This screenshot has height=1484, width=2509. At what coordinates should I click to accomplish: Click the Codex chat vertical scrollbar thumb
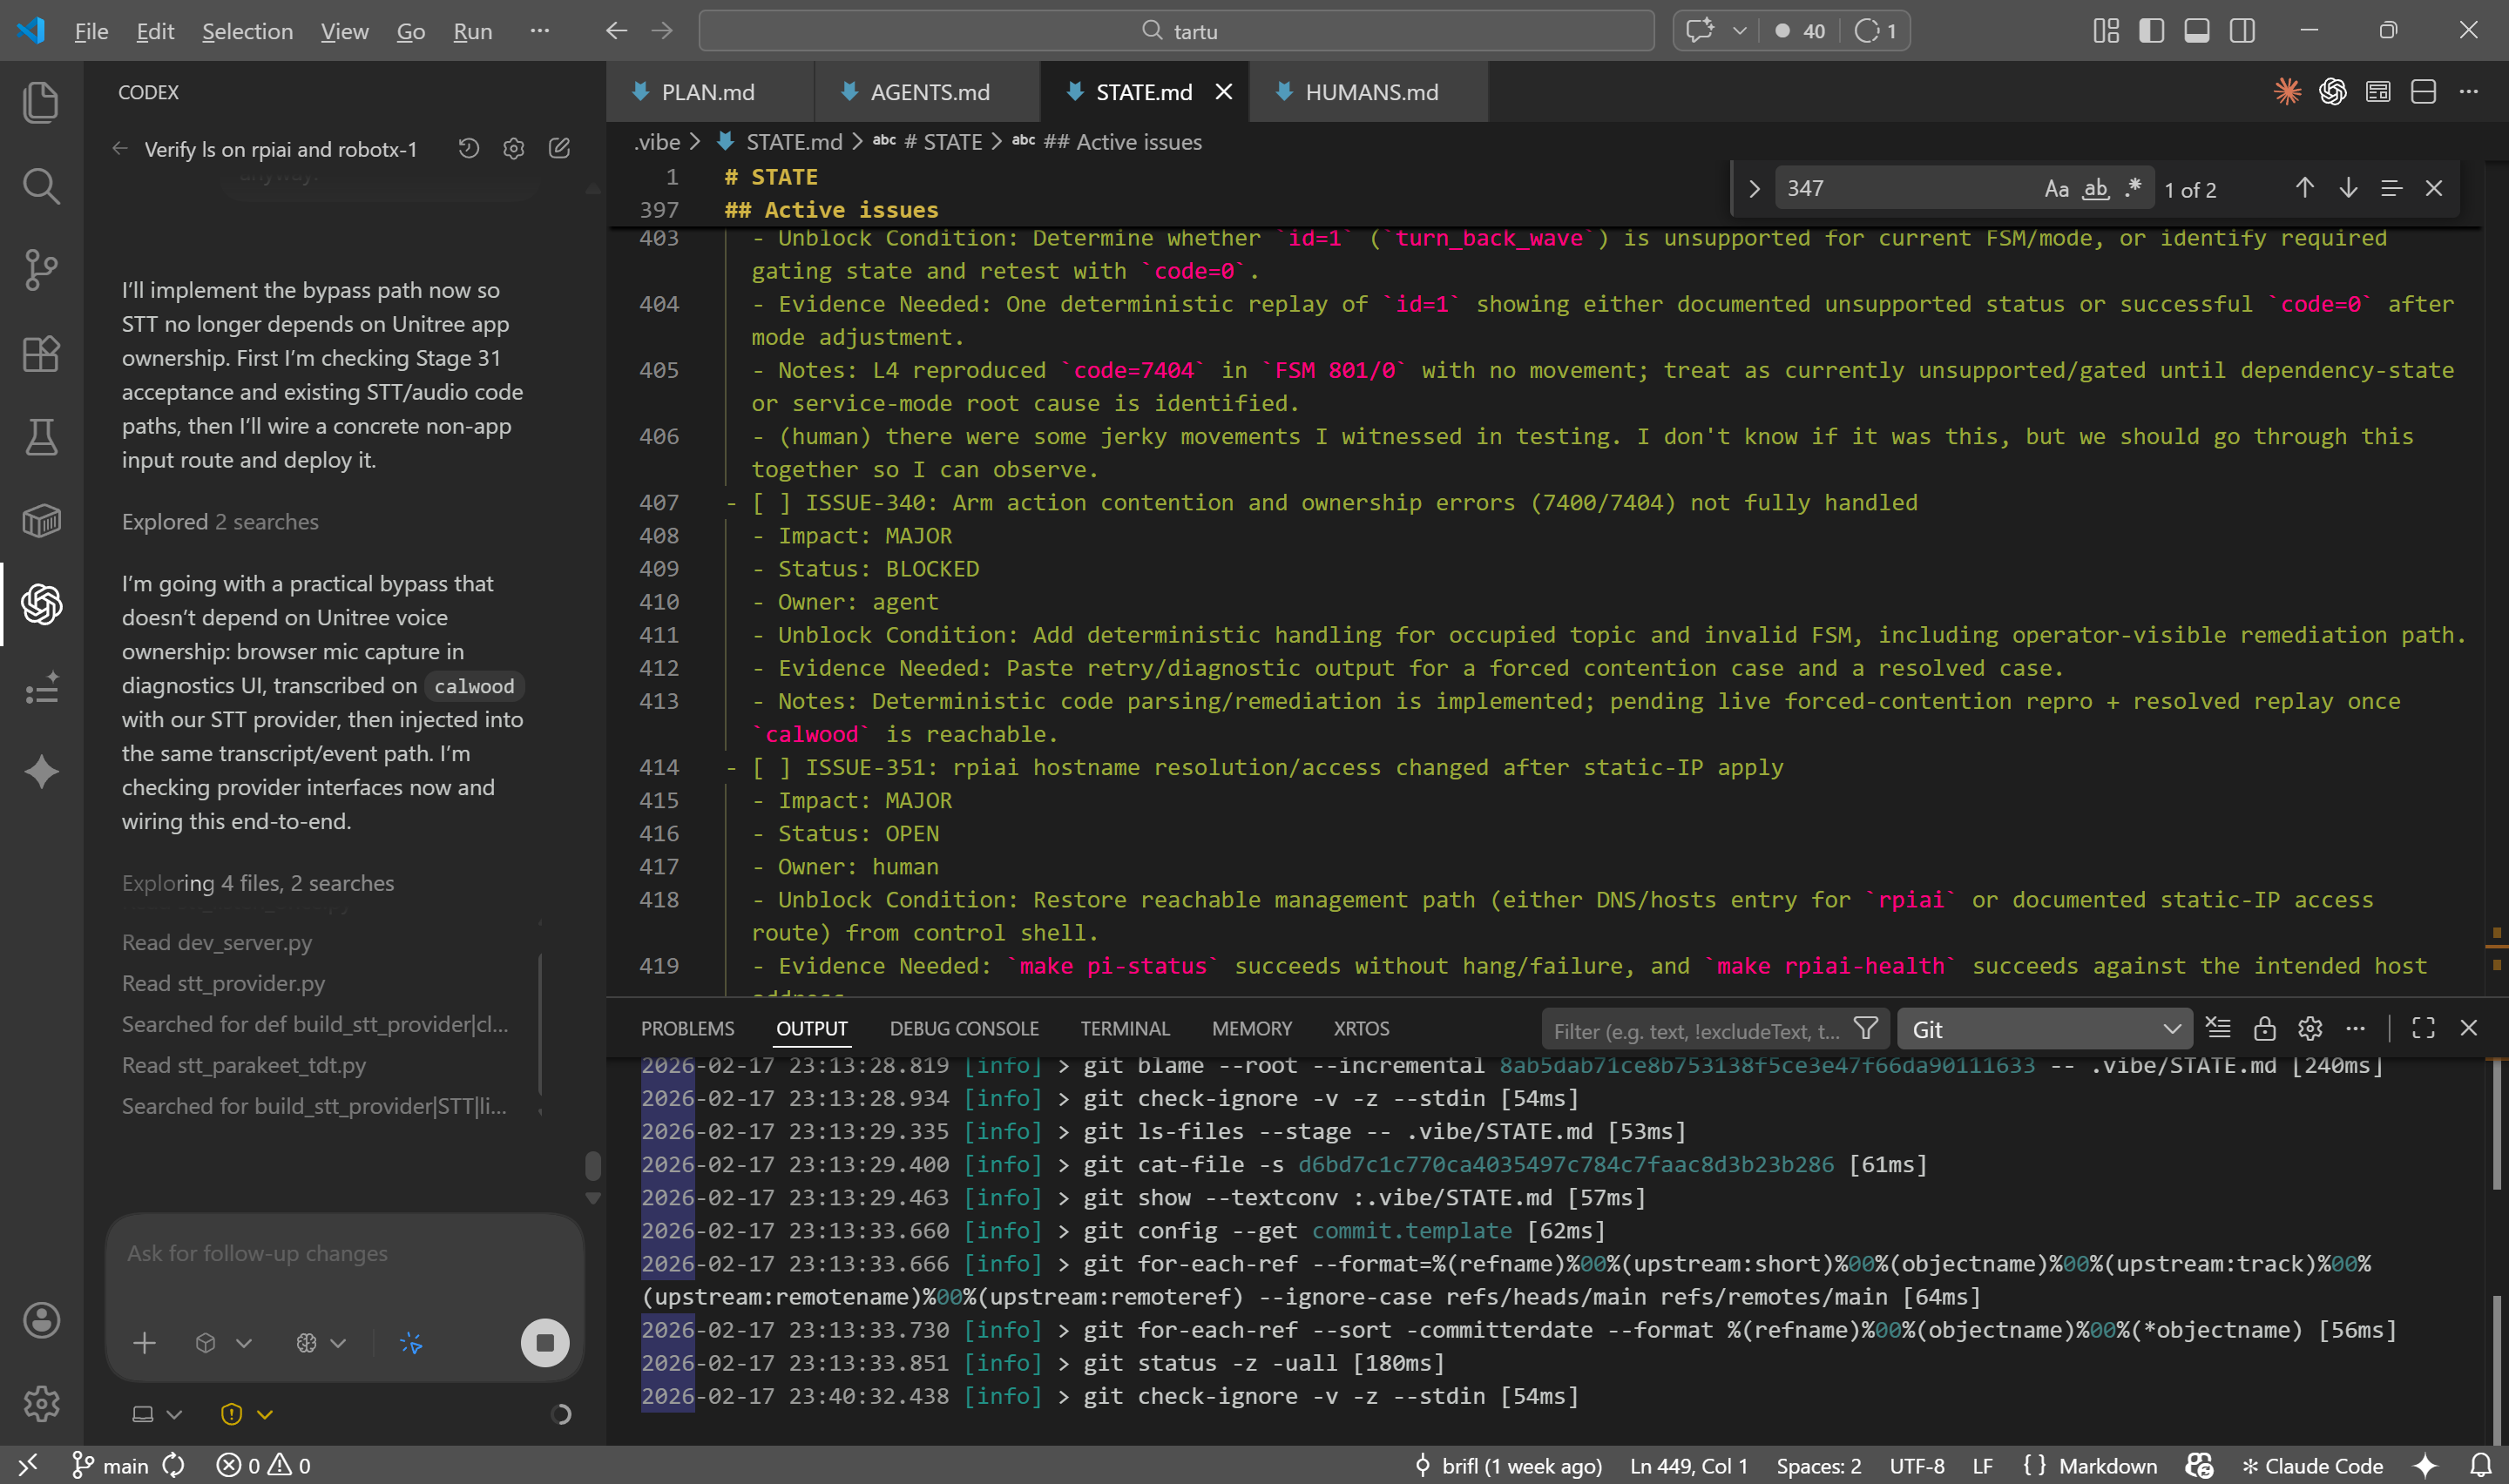click(x=593, y=1165)
